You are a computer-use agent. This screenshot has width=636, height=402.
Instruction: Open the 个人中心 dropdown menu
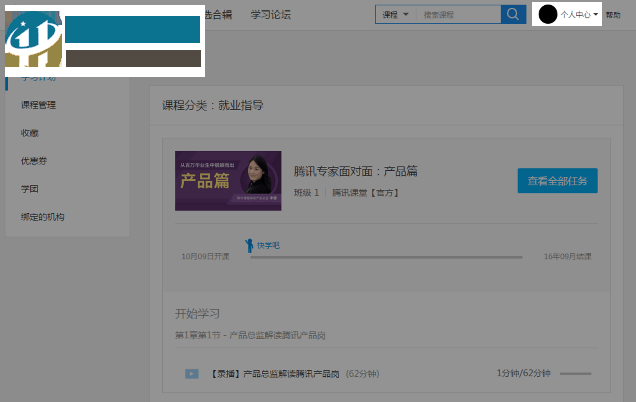coord(579,15)
